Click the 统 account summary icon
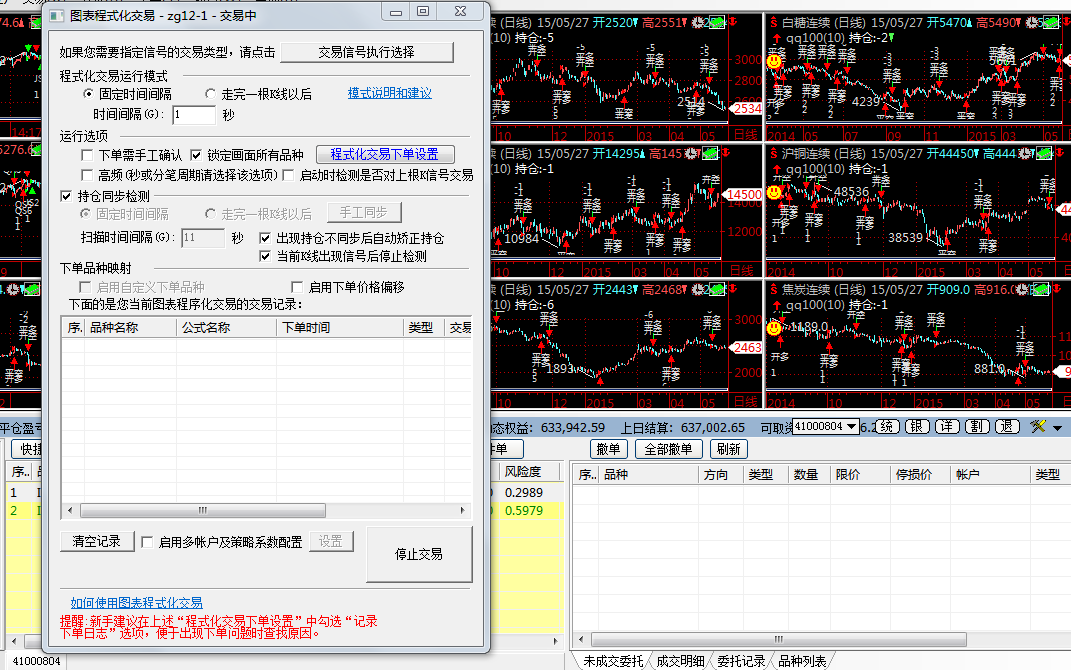 pos(887,426)
